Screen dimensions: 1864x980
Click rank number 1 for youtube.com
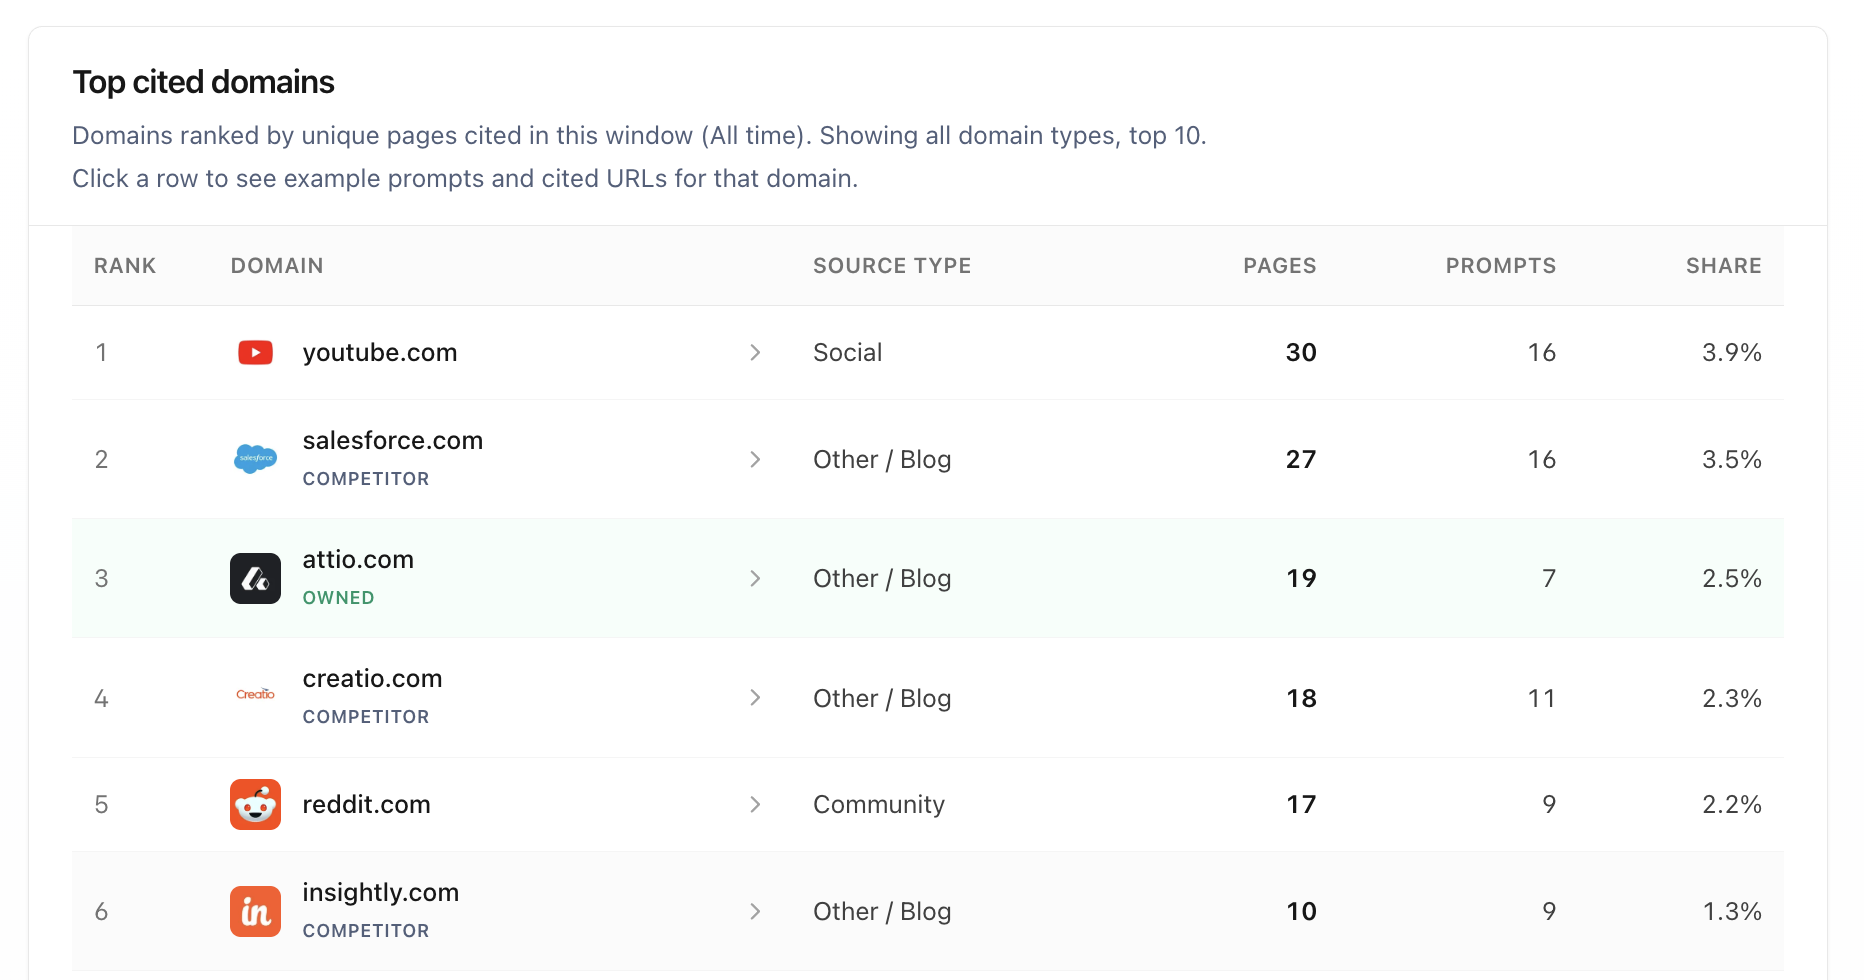click(x=101, y=352)
